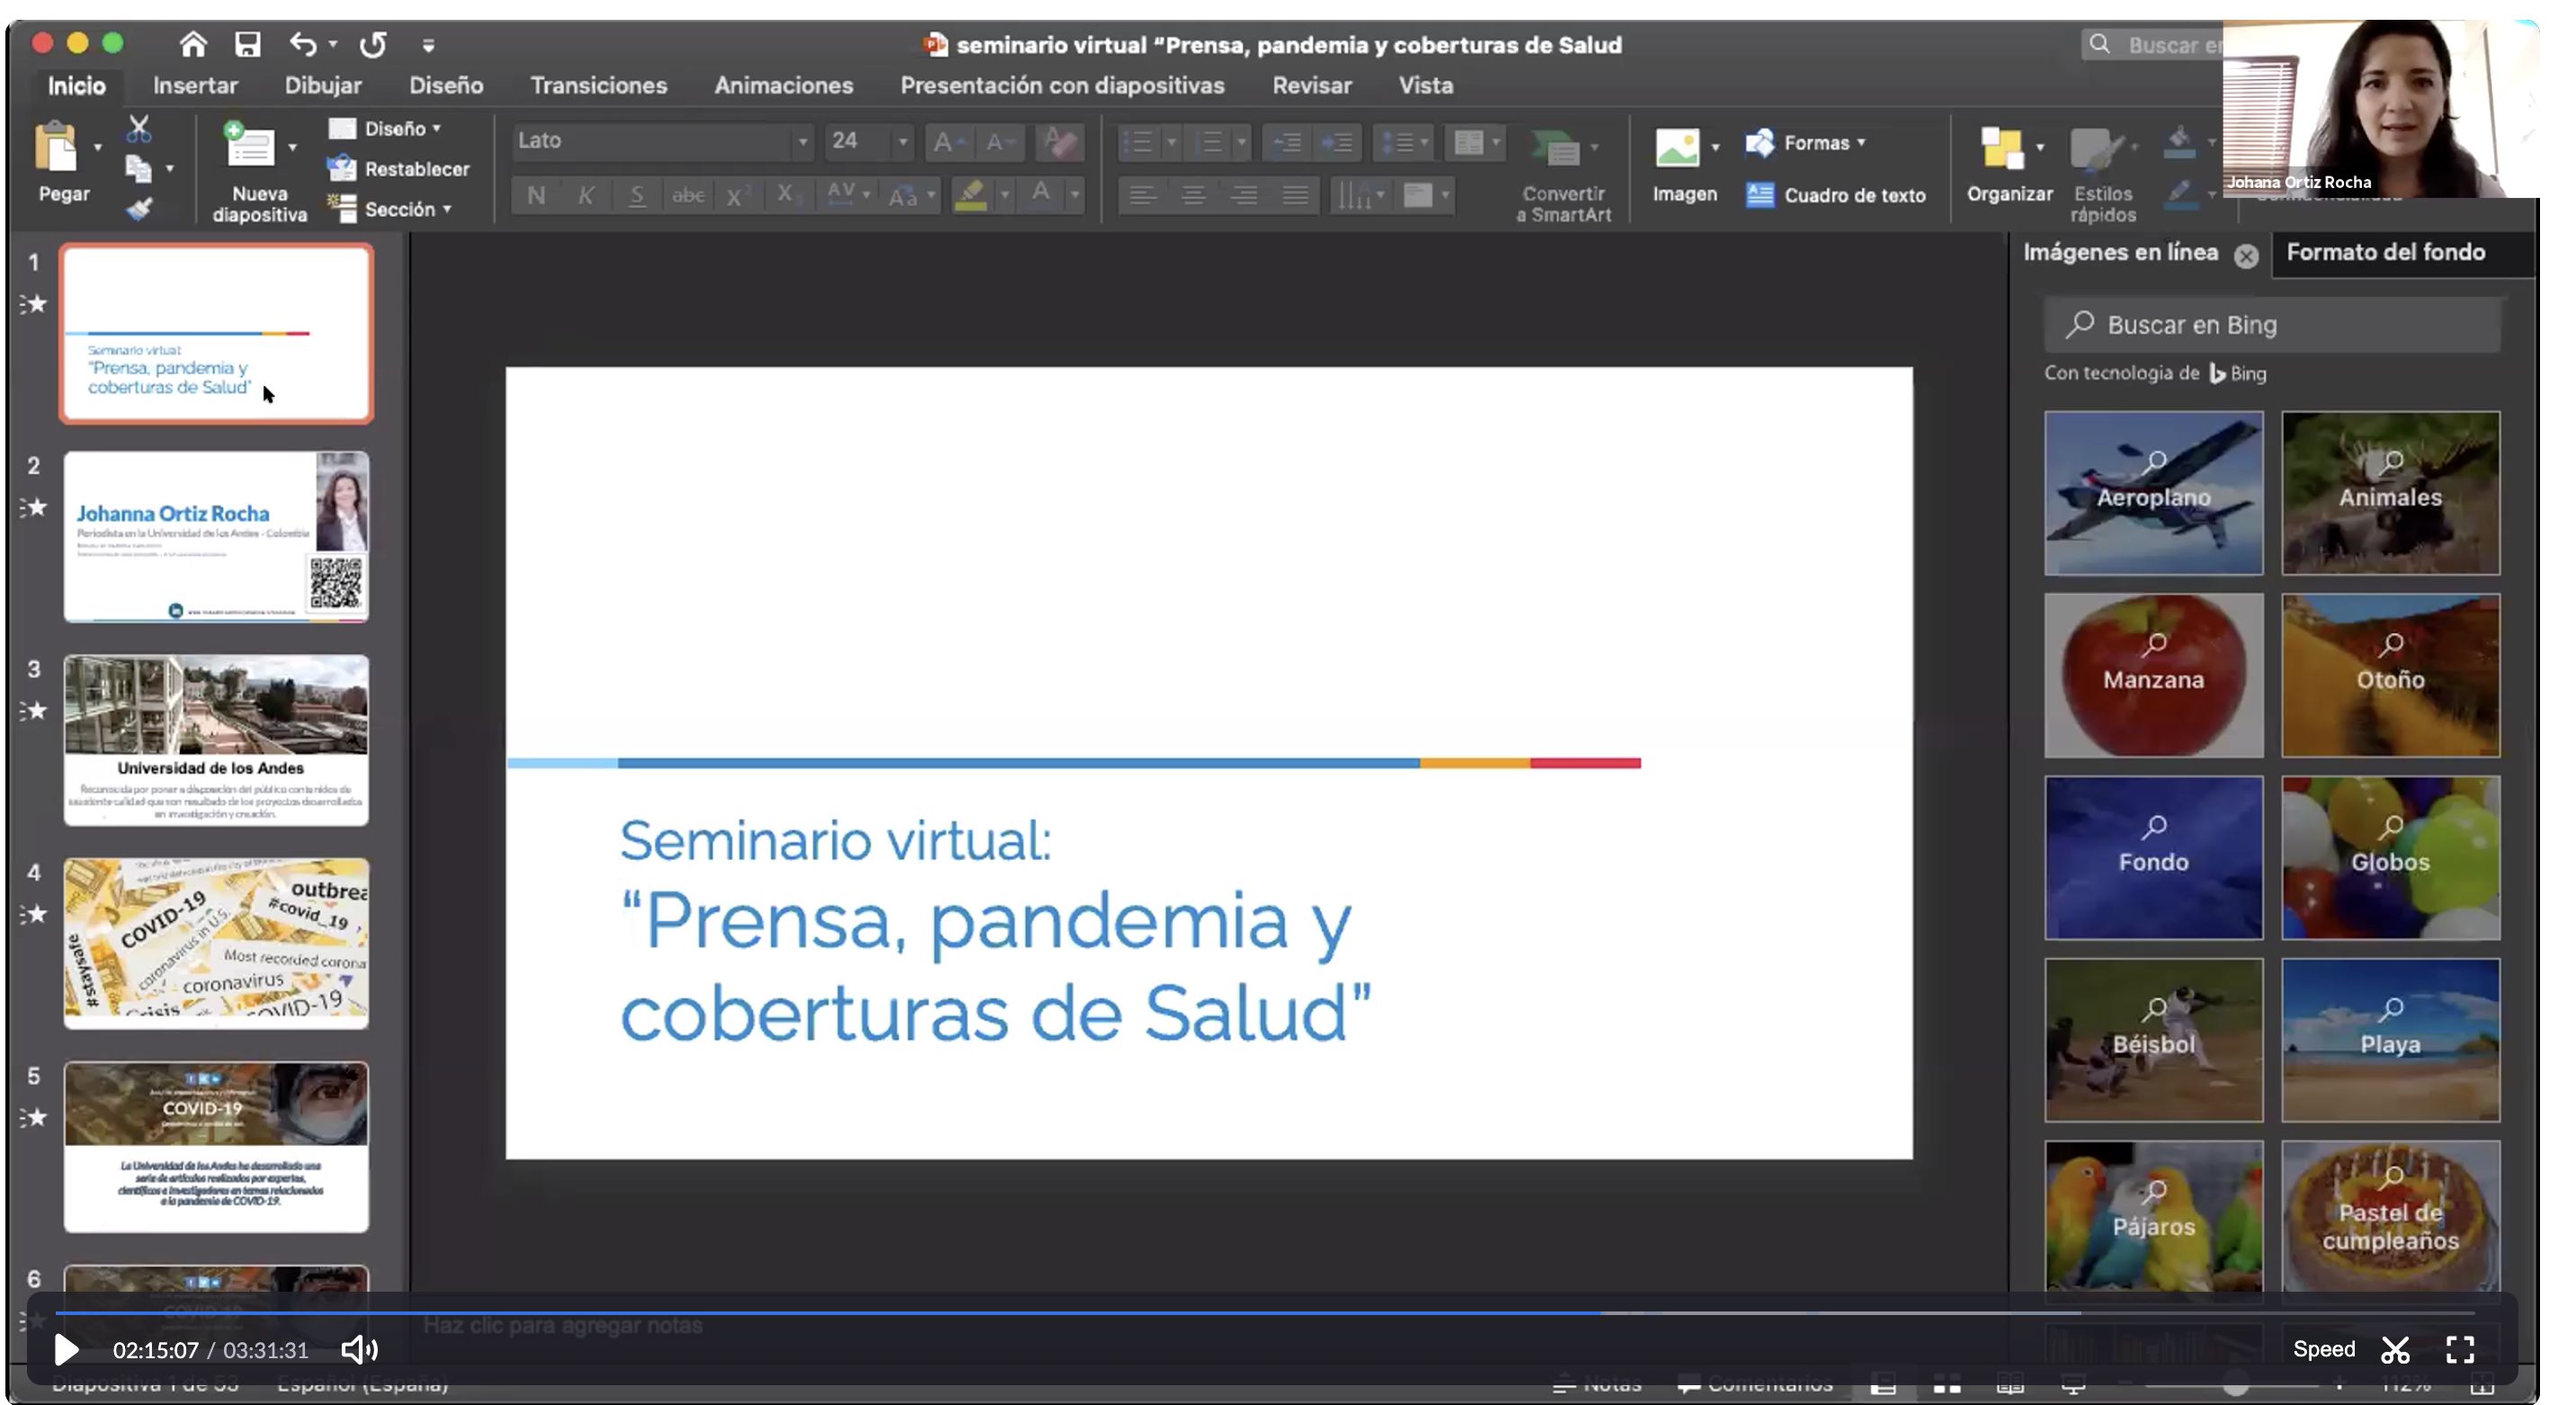Click the Cuadro de texto icon
2576x1405 pixels.
(1760, 194)
